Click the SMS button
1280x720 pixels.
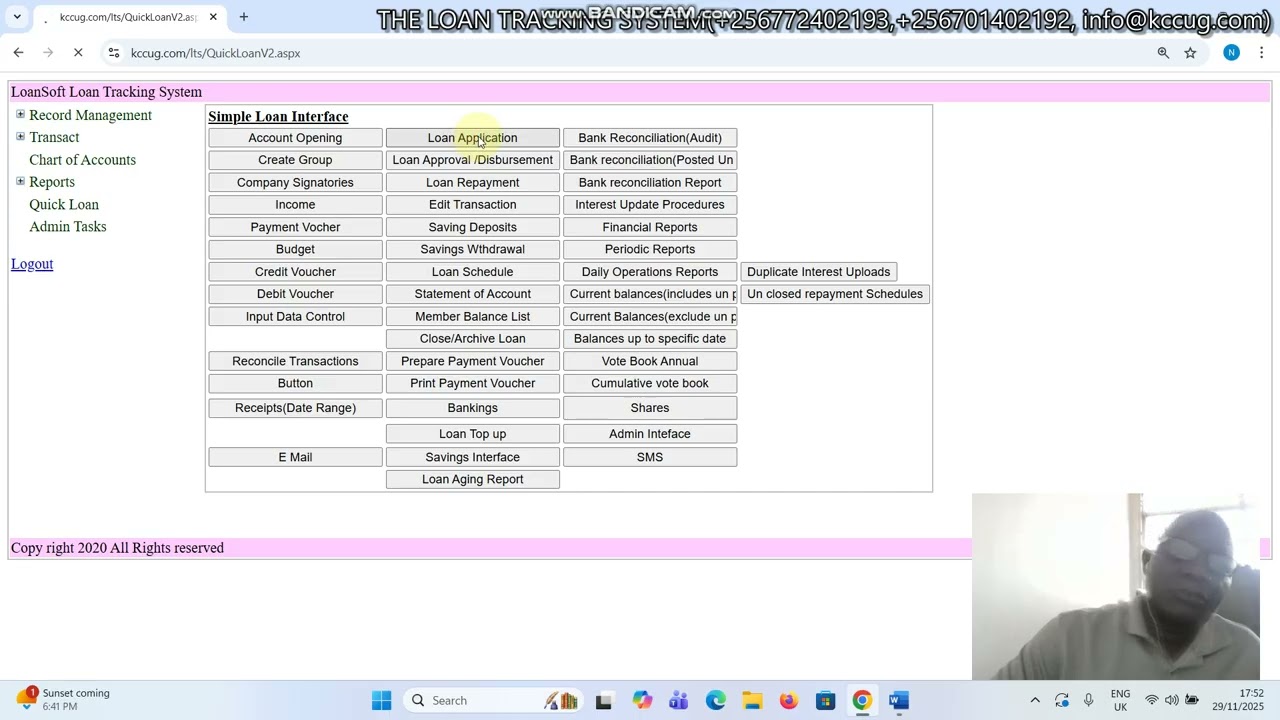click(650, 457)
